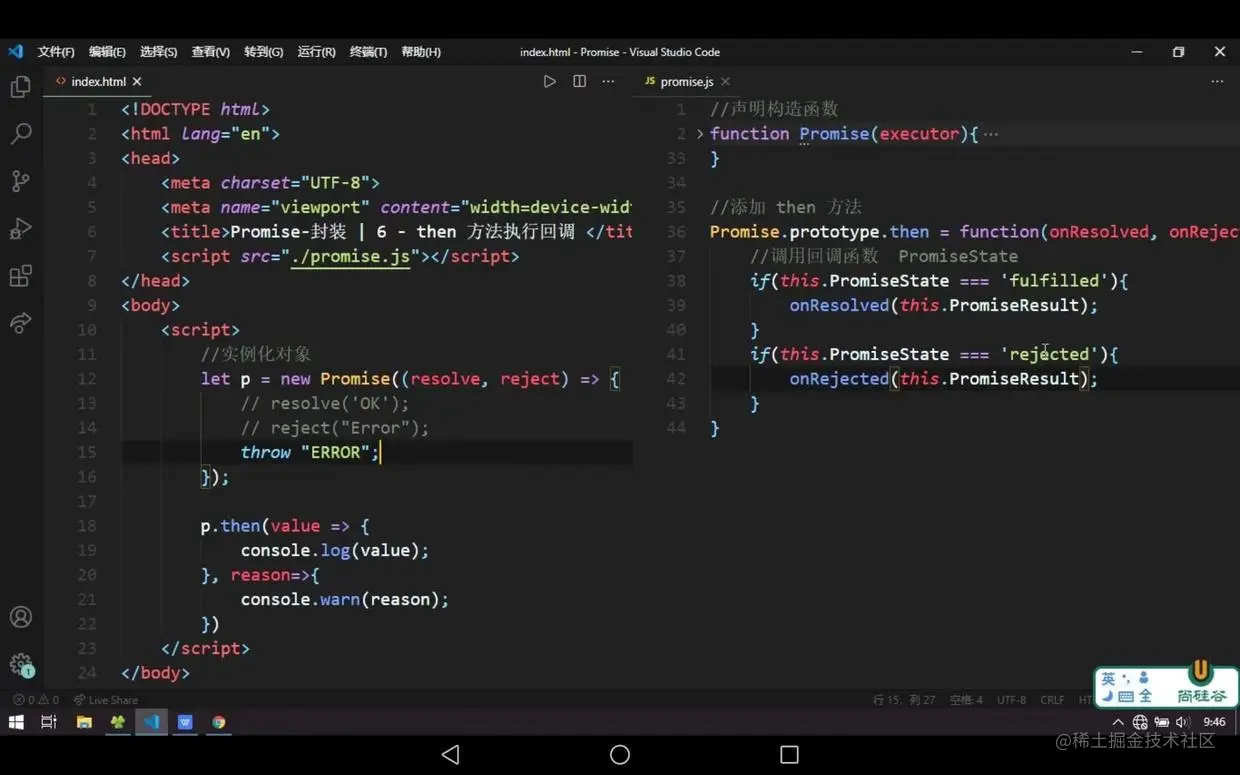Open the 运行(R) menu
This screenshot has height=775, width=1240.
[316, 52]
